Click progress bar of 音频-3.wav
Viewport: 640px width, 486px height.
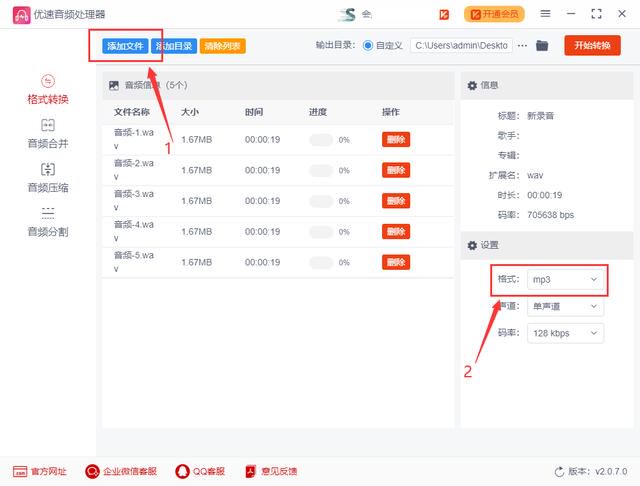pyautogui.click(x=321, y=201)
